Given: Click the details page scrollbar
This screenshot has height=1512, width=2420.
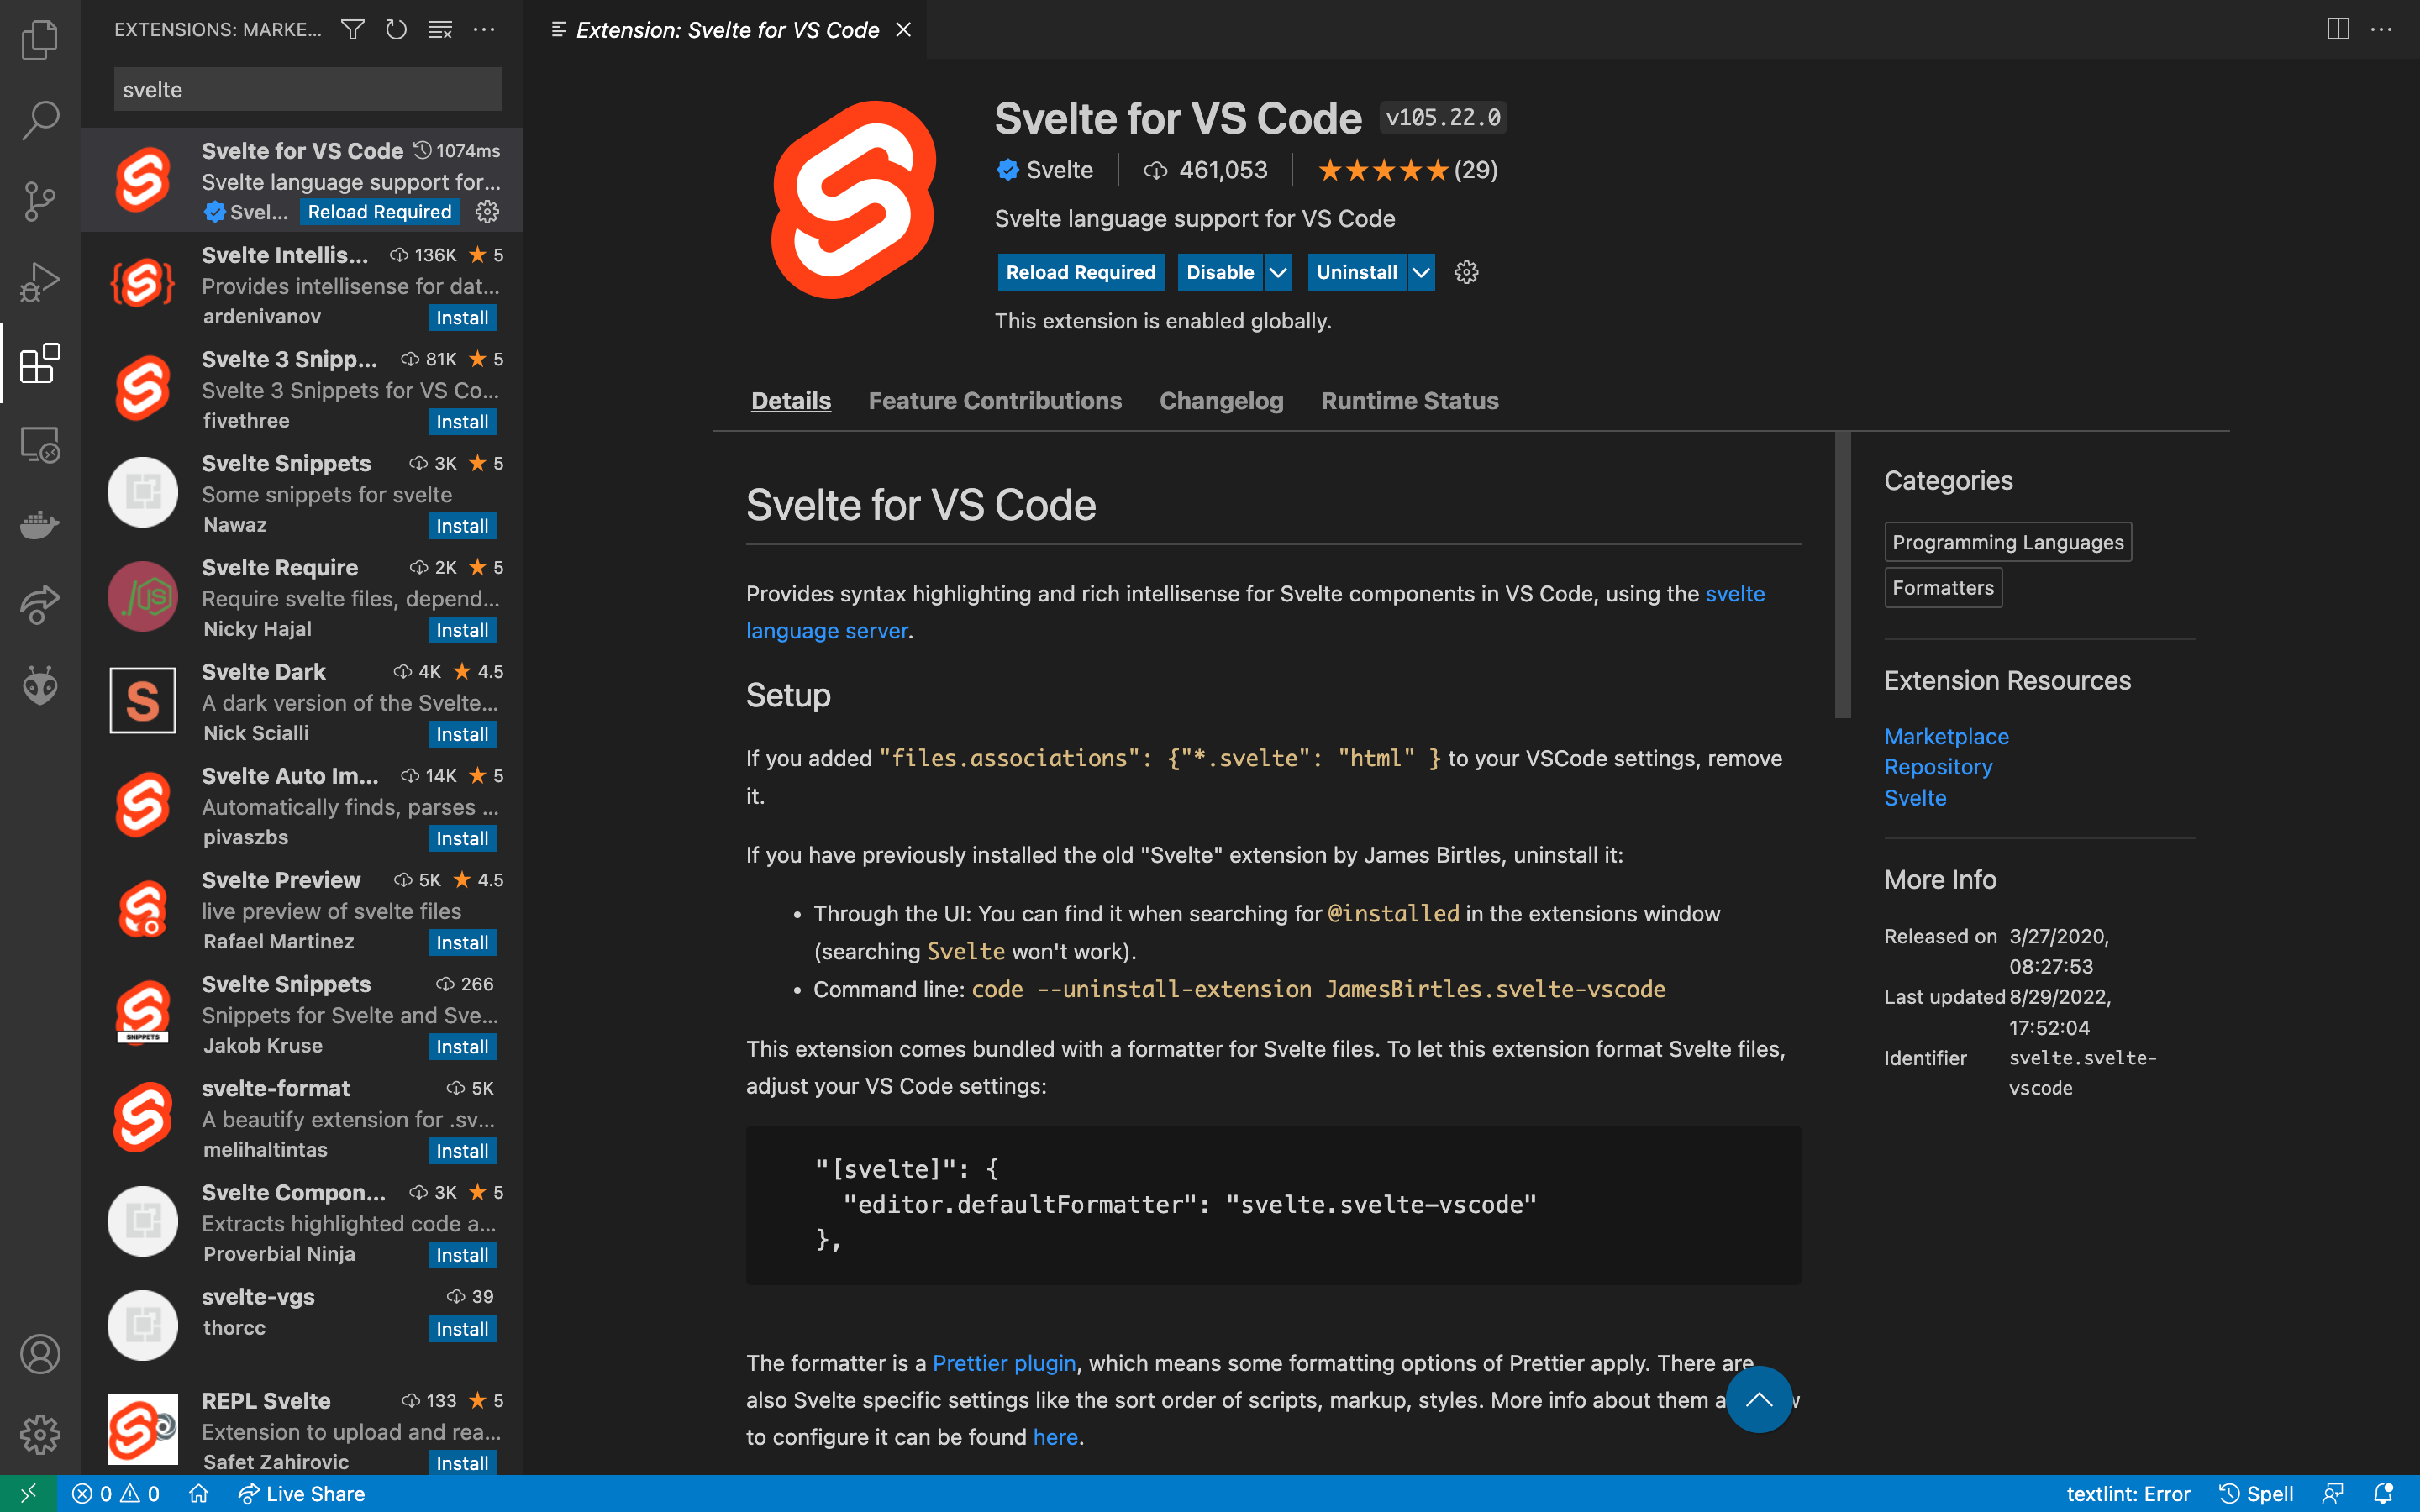Looking at the screenshot, I should tap(1842, 575).
